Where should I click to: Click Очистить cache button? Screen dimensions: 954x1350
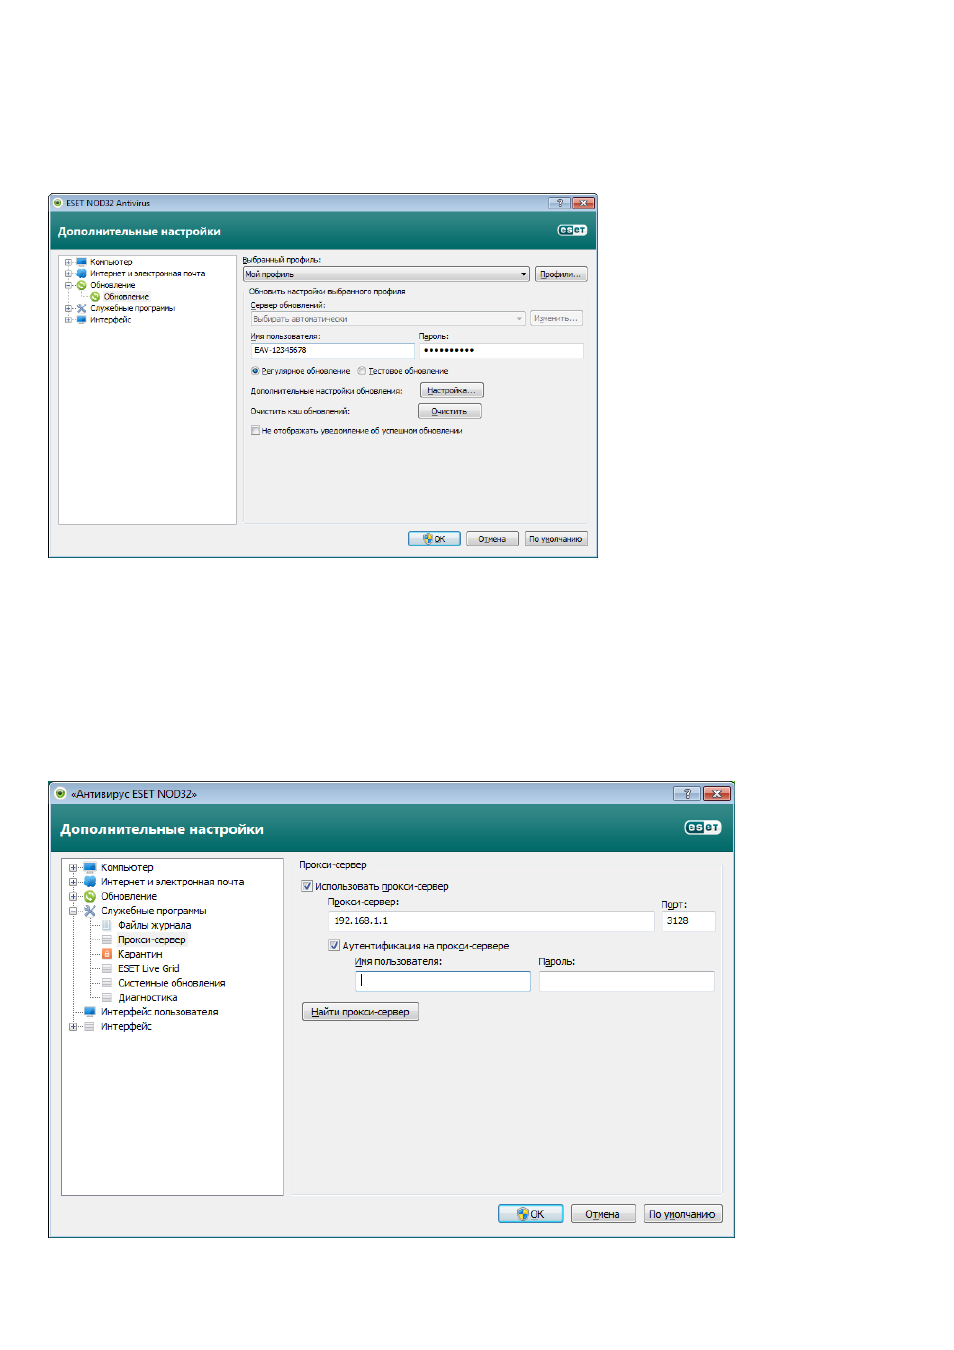tap(449, 411)
